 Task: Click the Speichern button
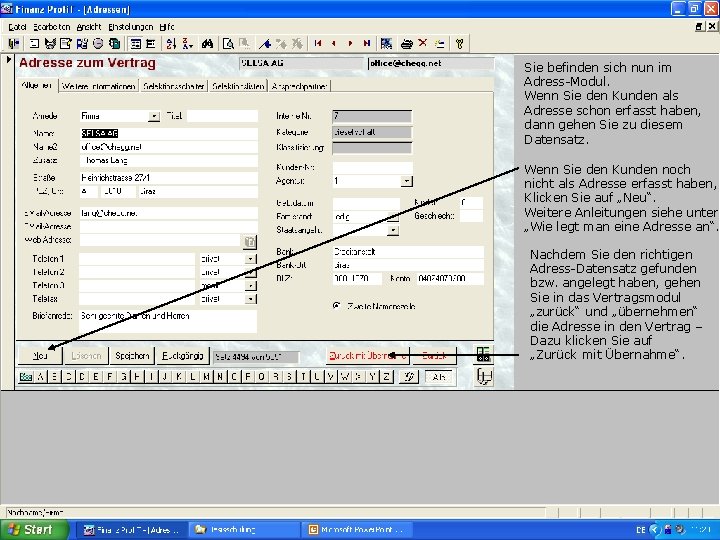coord(132,356)
